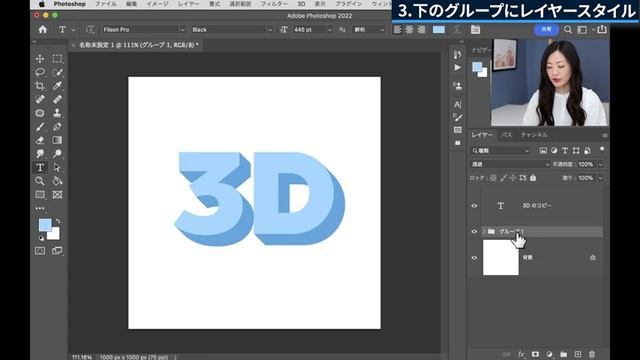Select the Quick Selection tool
The image size is (640, 360).
click(57, 72)
